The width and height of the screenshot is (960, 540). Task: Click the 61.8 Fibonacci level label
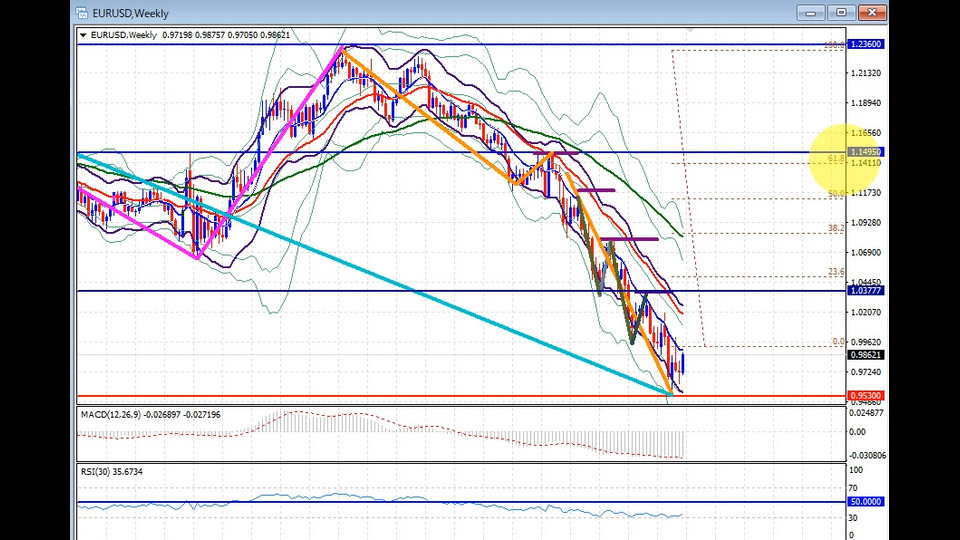pos(836,159)
